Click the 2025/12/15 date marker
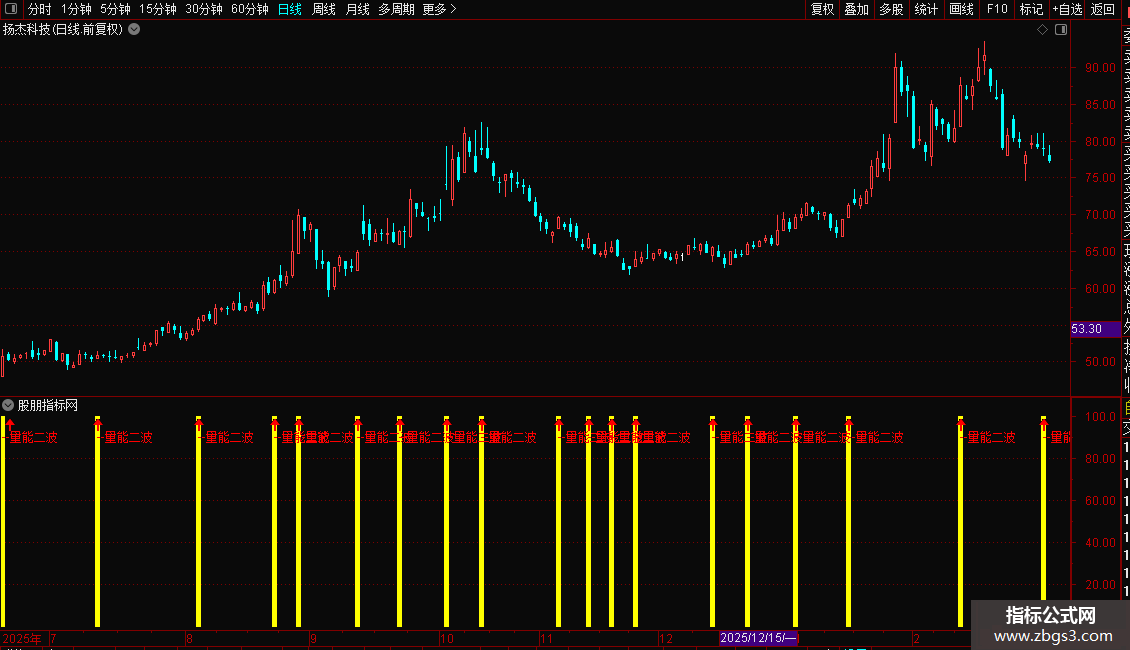Viewport: 1130px width, 650px height. point(758,638)
